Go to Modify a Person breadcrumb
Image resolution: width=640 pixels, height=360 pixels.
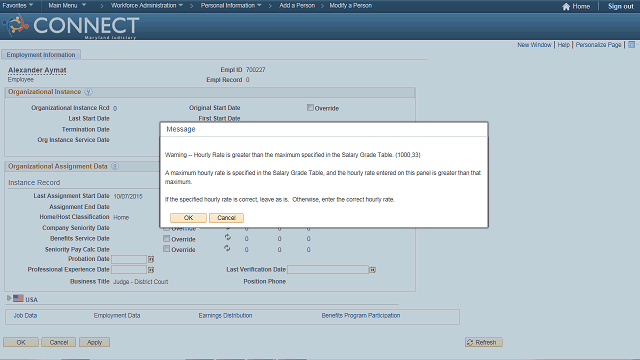click(x=351, y=6)
